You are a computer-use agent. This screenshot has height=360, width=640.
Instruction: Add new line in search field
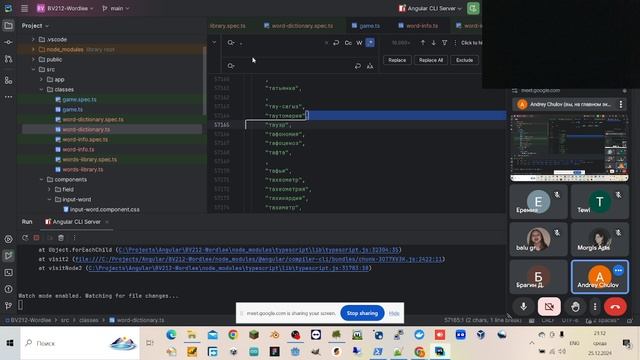[336, 42]
